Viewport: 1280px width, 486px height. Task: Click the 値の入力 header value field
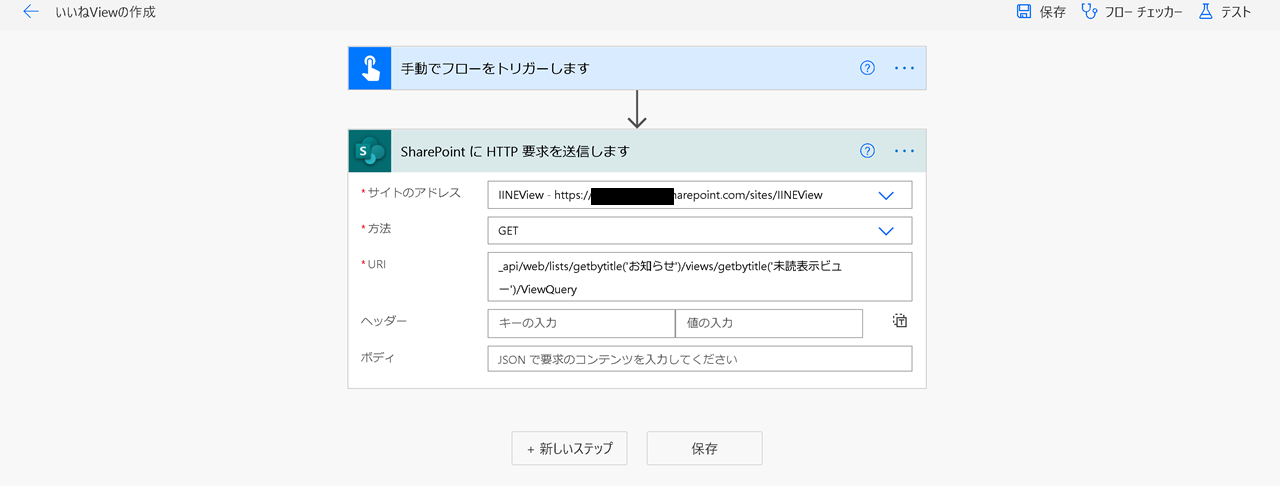pos(769,323)
